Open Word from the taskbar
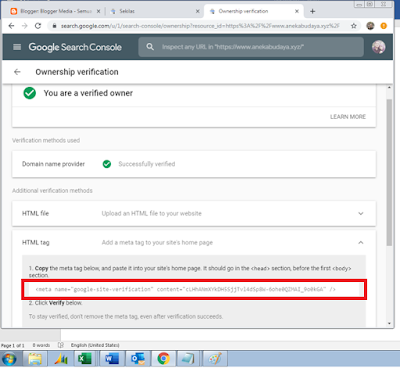 (111, 359)
